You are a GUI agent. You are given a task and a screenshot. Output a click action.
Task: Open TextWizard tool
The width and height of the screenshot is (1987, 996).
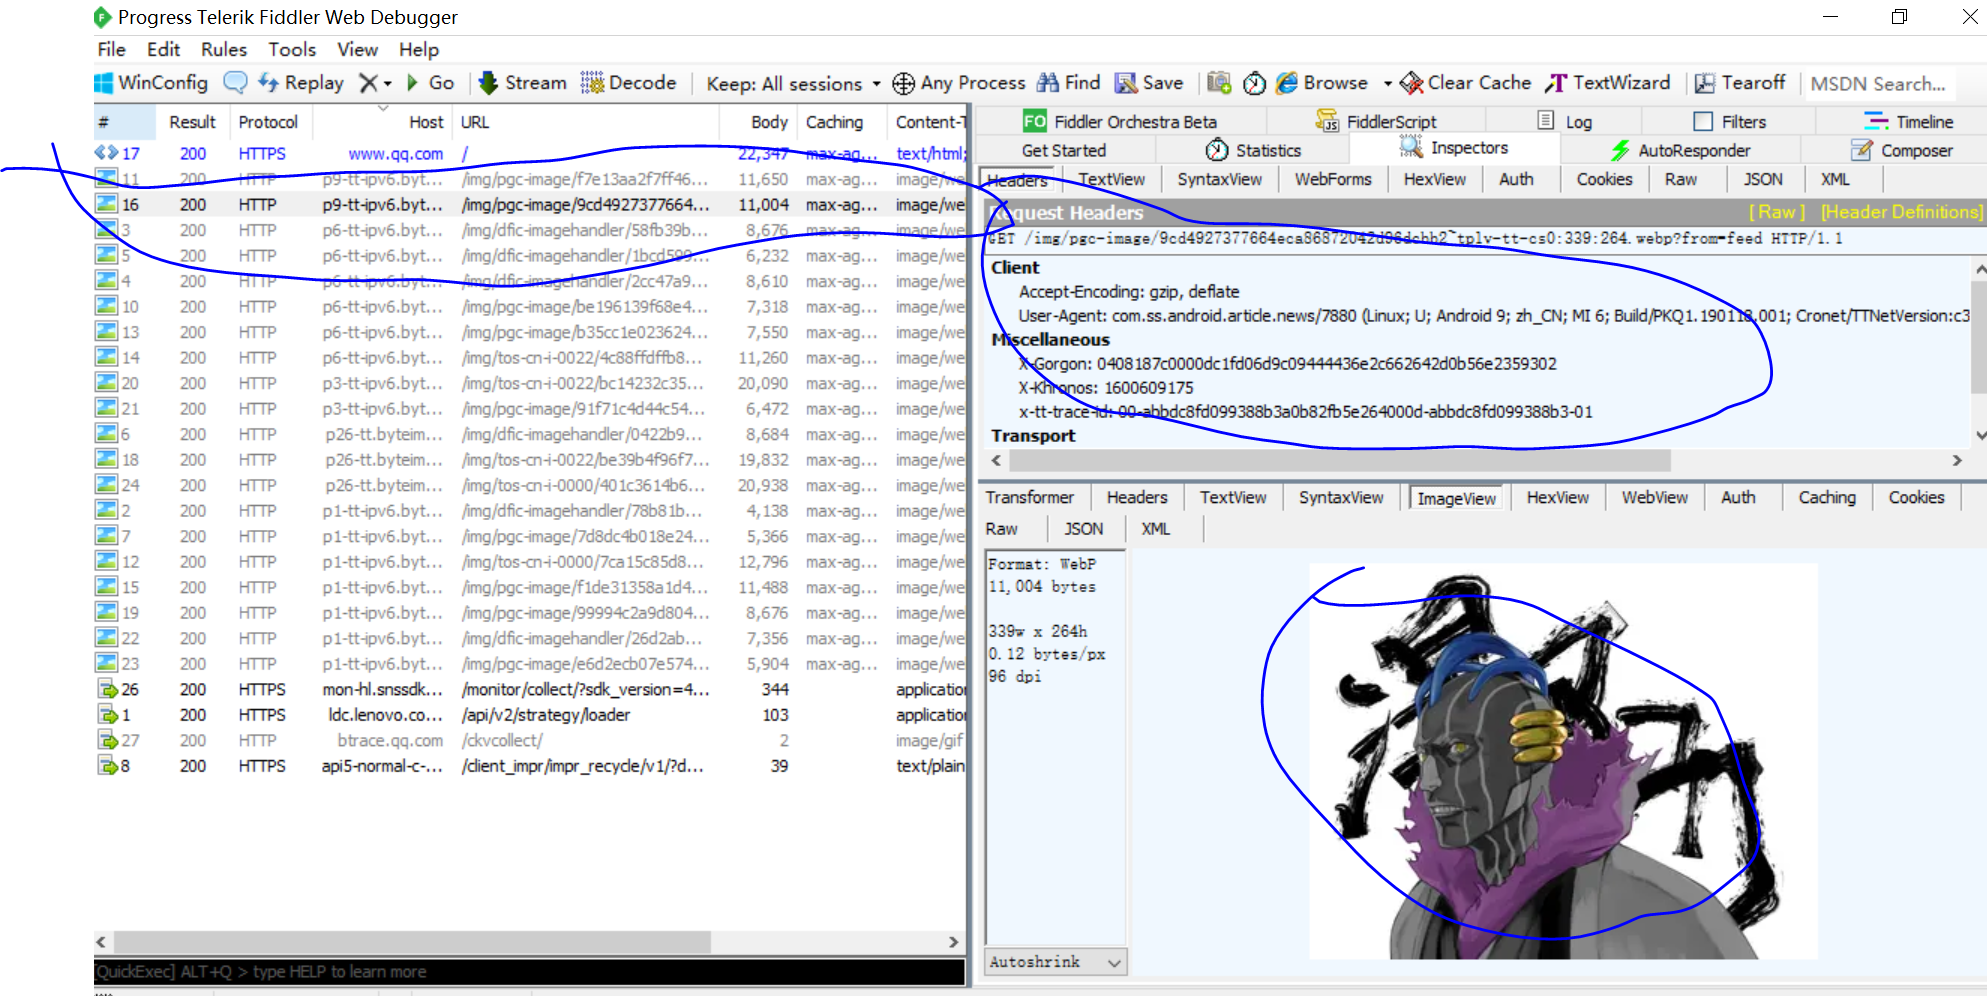coord(1608,83)
